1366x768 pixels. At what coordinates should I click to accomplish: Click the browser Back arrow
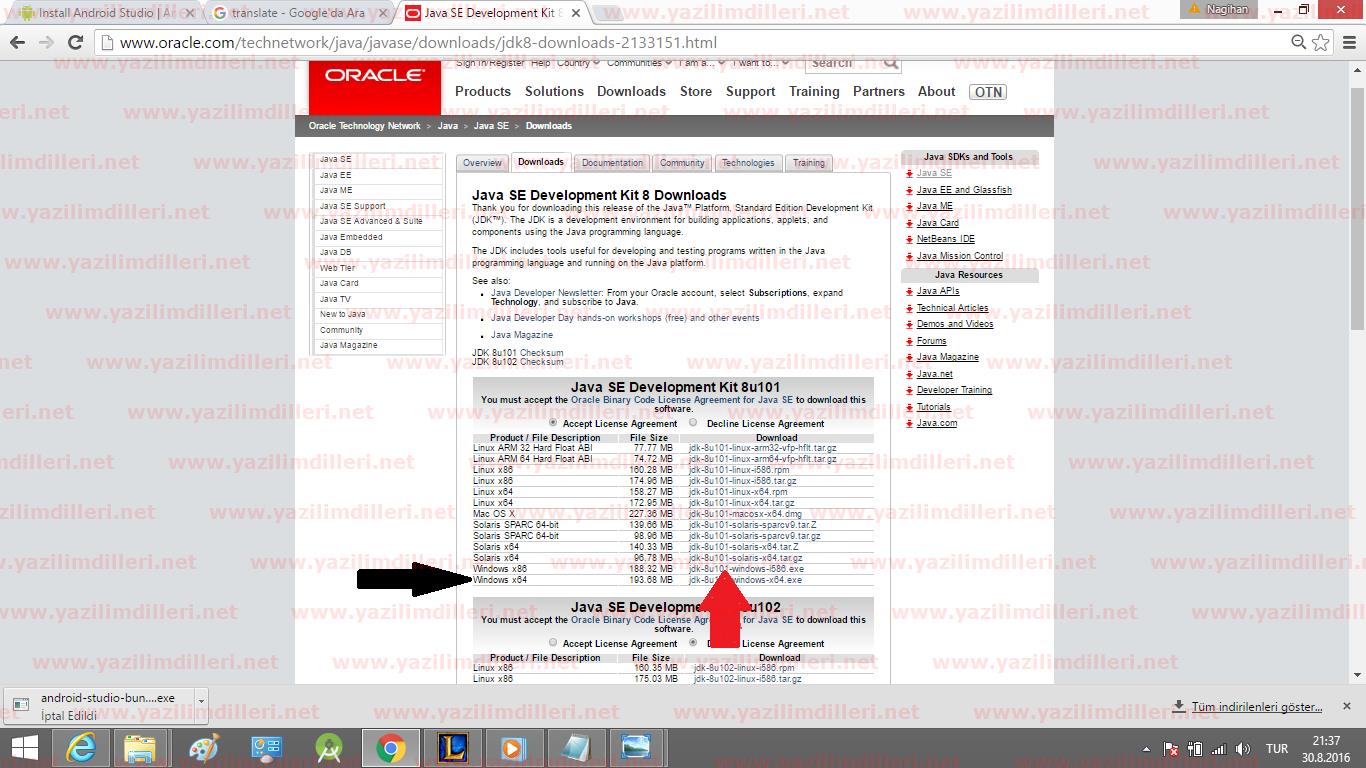[x=17, y=43]
